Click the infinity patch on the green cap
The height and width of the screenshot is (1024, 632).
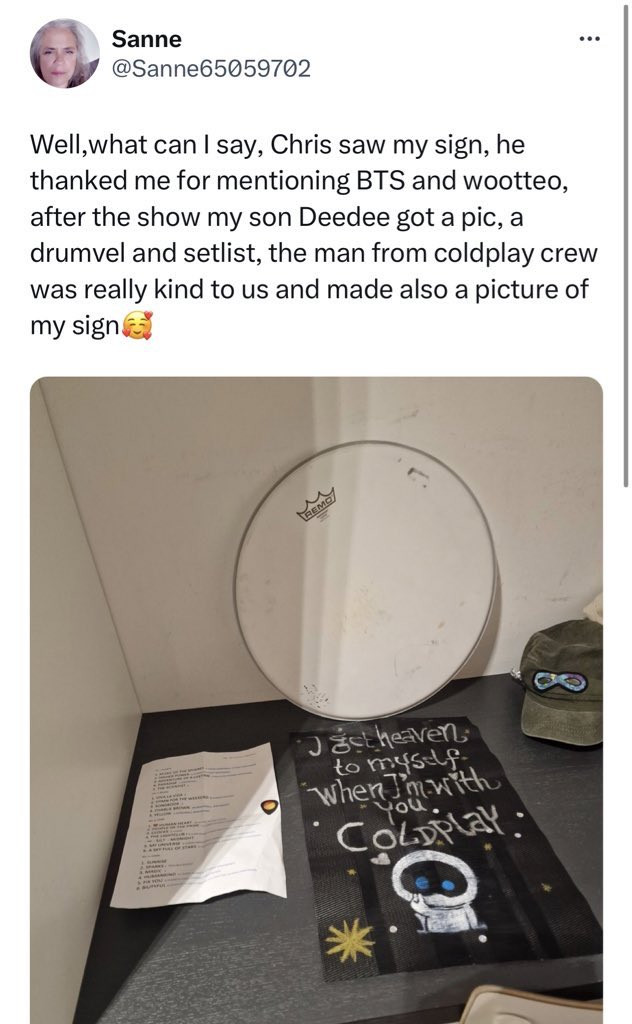pyautogui.click(x=560, y=680)
